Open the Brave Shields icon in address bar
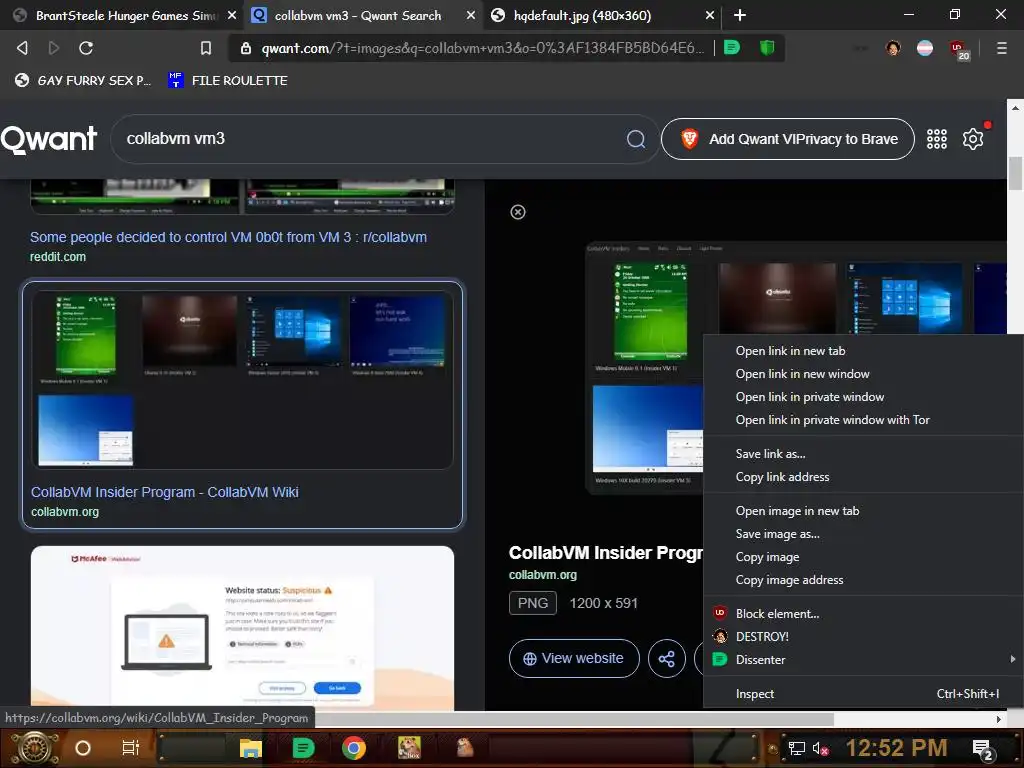 (767, 47)
